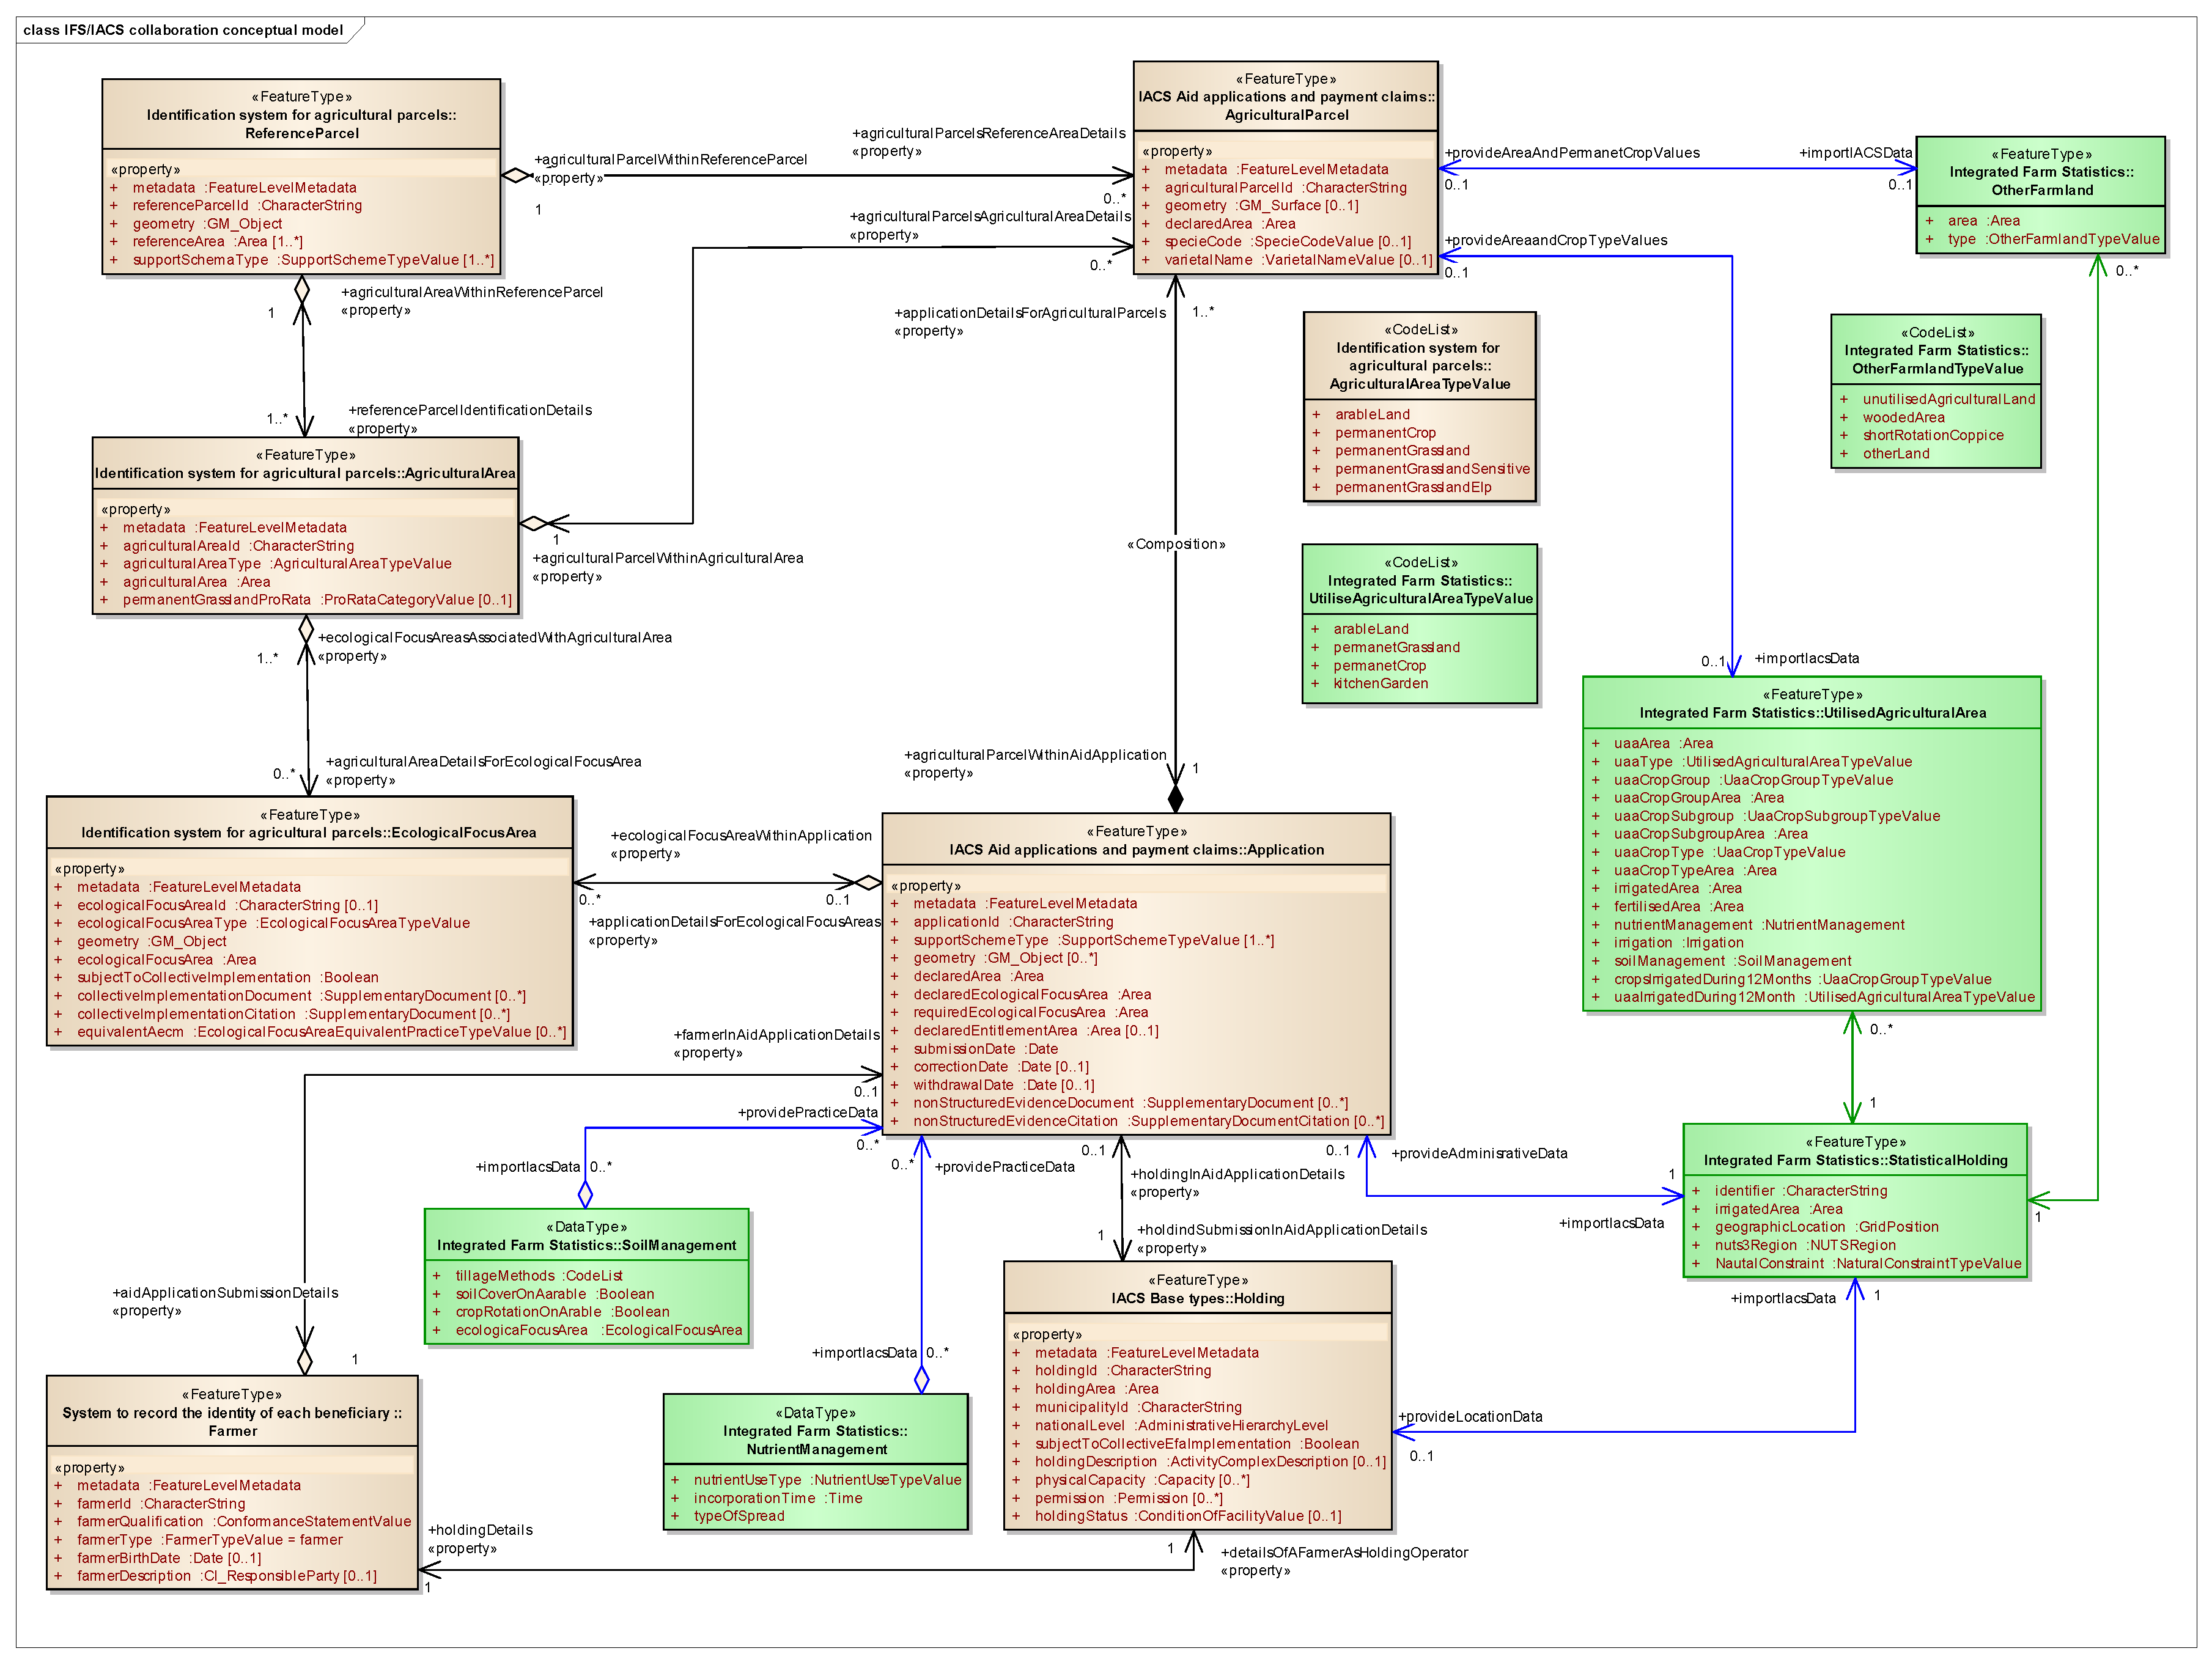Click the hollow diamond below ReferenceParcel box
The width and height of the screenshot is (2212, 1662).
coord(302,289)
